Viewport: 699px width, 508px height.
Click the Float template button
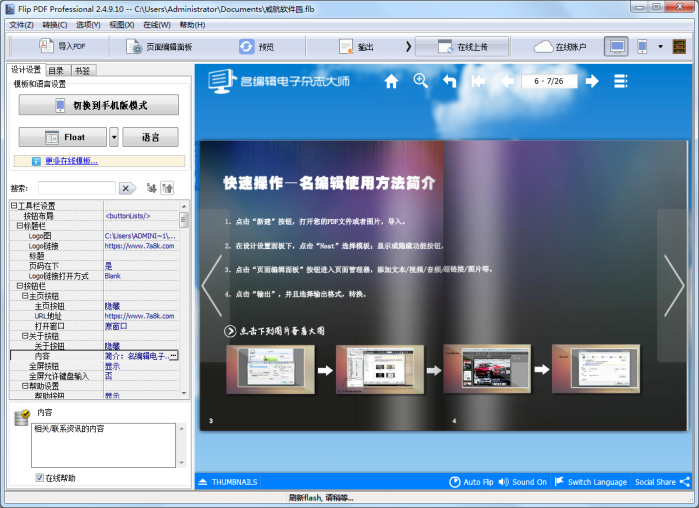pyautogui.click(x=62, y=137)
